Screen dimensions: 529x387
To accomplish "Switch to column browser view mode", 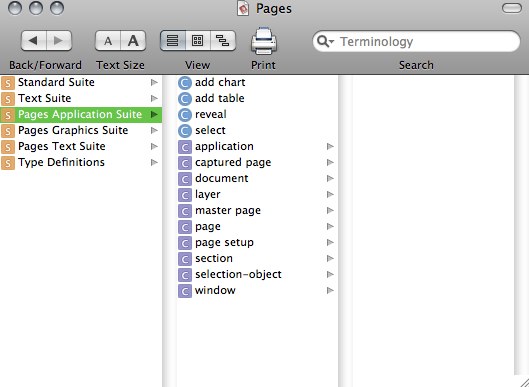I will pos(198,41).
